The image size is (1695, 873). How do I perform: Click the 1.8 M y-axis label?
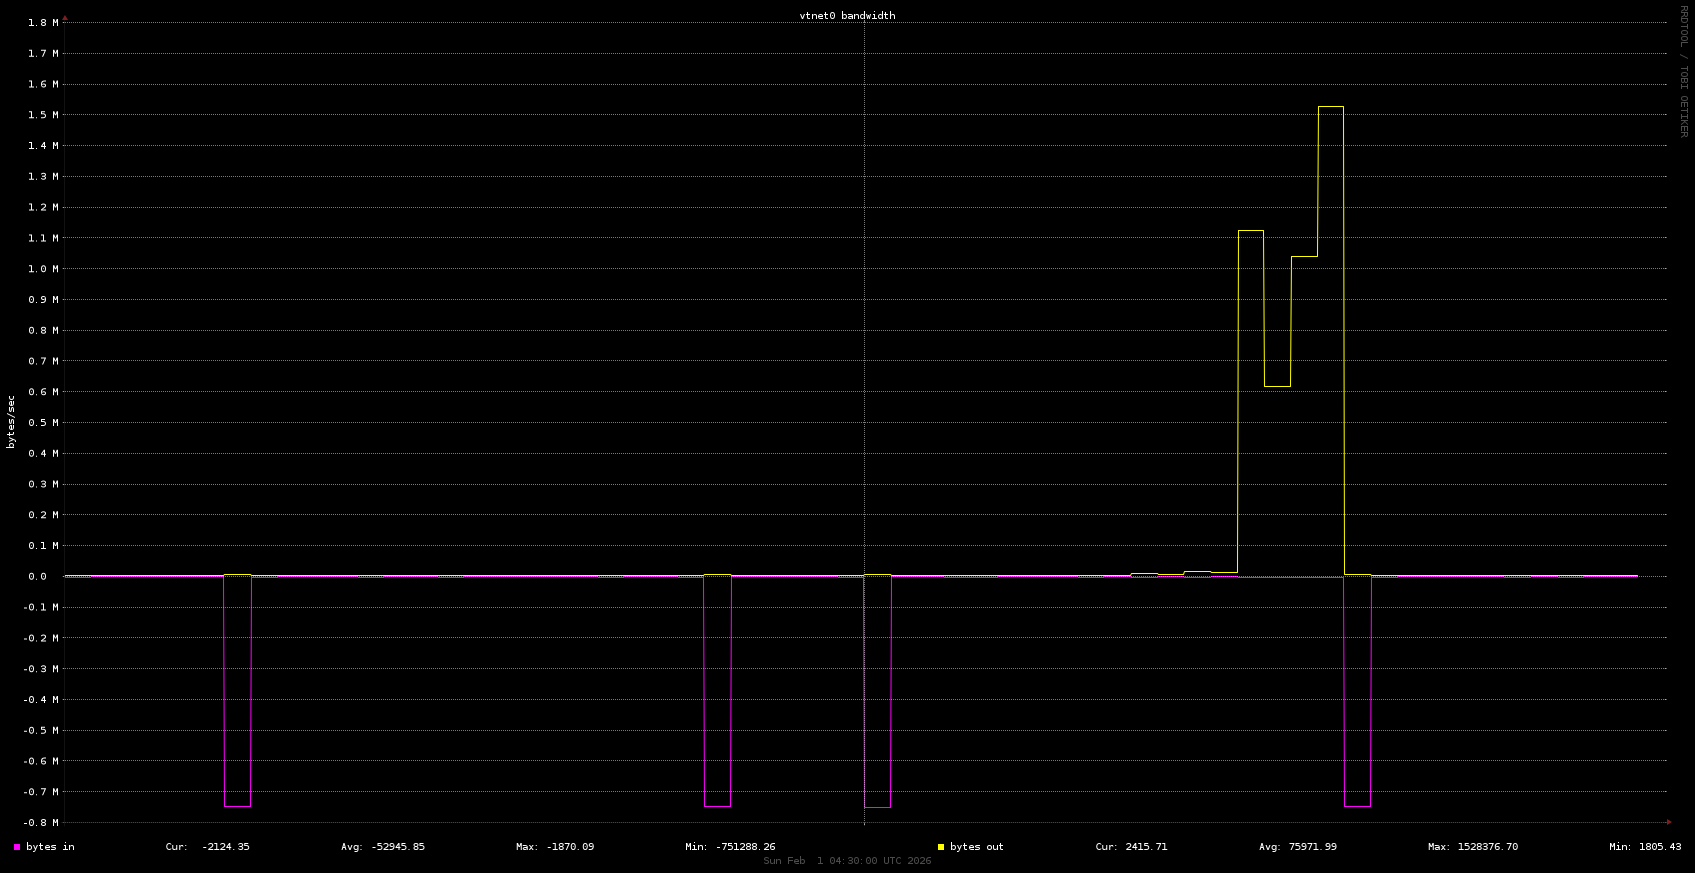point(42,23)
